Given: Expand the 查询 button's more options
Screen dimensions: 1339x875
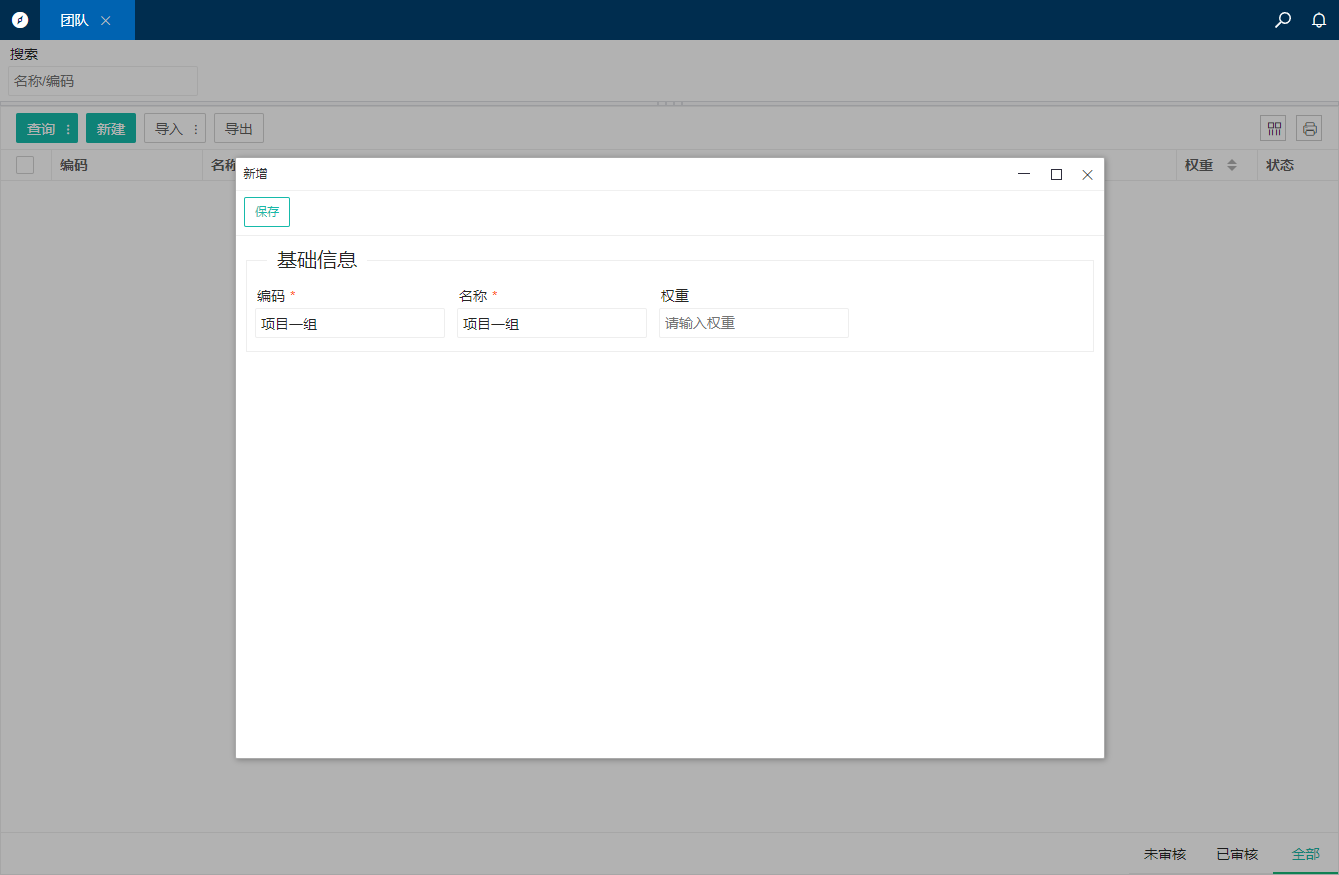Looking at the screenshot, I should point(68,129).
